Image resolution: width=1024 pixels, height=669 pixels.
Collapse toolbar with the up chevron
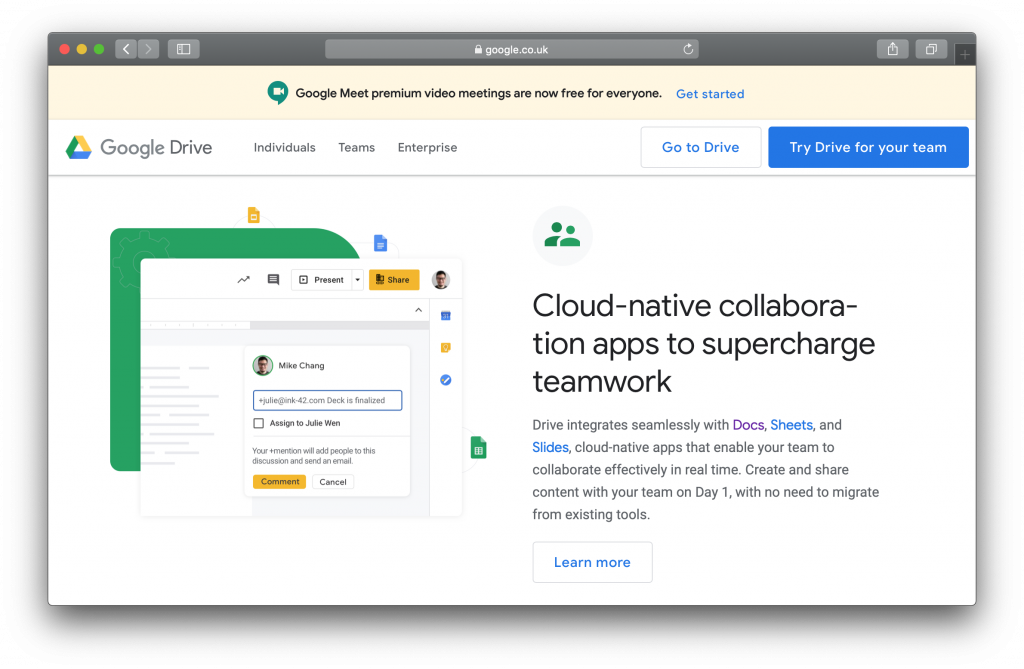419,310
